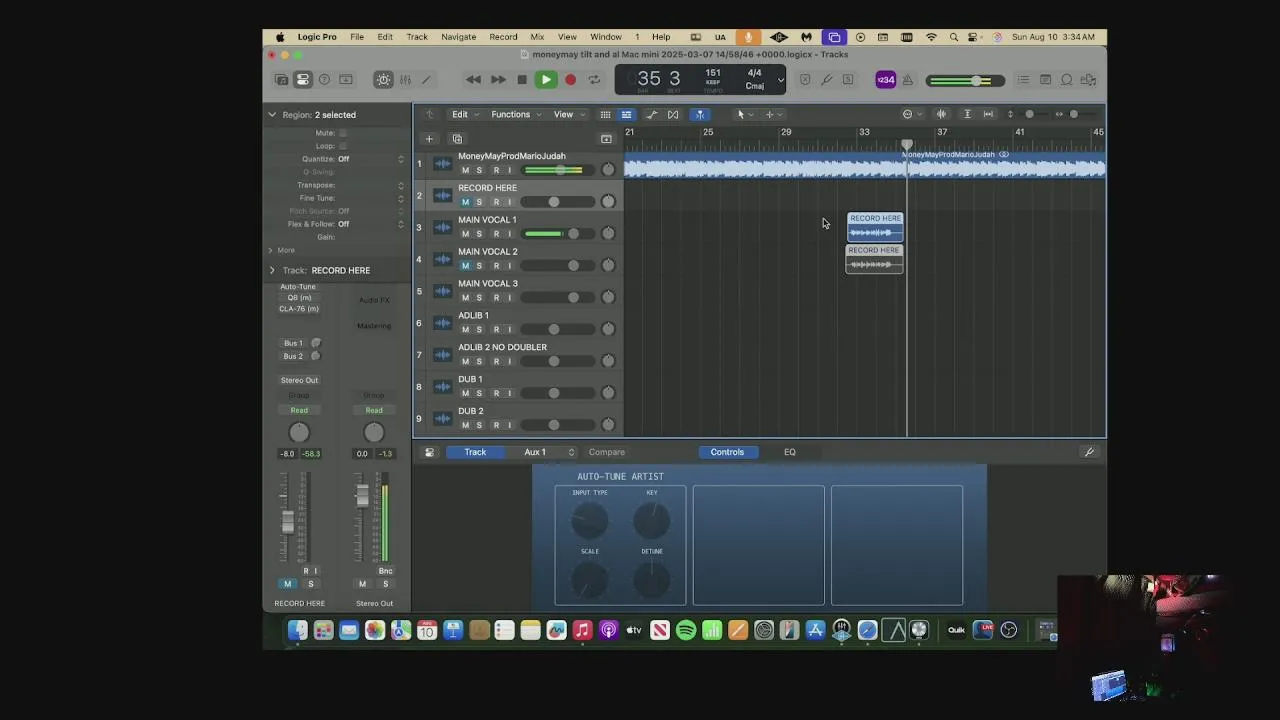Start recording with red Record button
The width and height of the screenshot is (1280, 720).
click(x=570, y=80)
